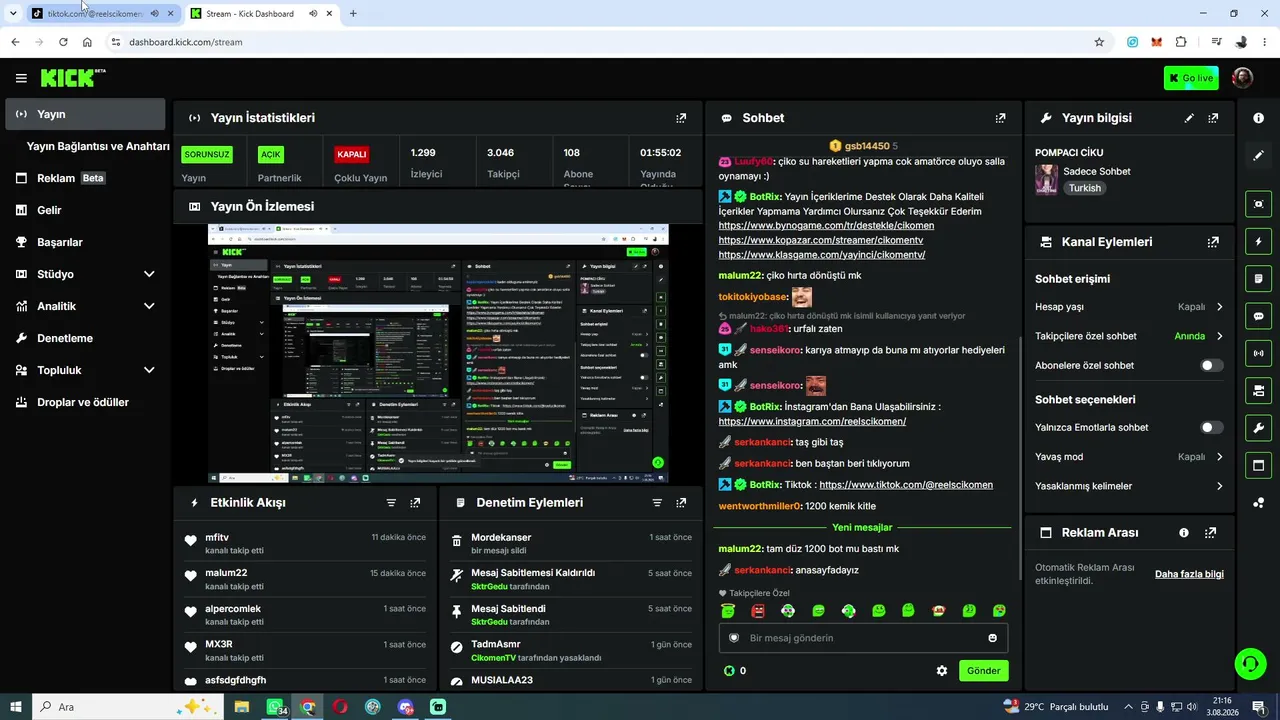Pop out the Yayın bilgisi panel

pos(1213,118)
